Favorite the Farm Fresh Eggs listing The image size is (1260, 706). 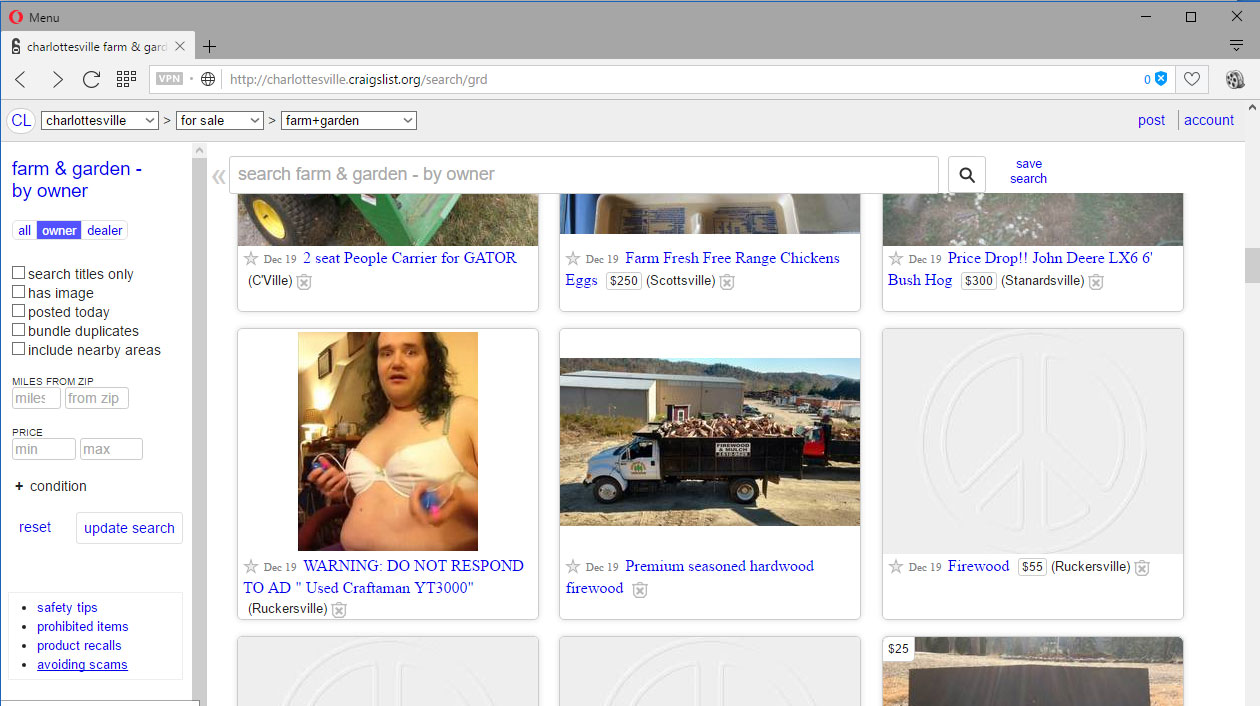[573, 258]
